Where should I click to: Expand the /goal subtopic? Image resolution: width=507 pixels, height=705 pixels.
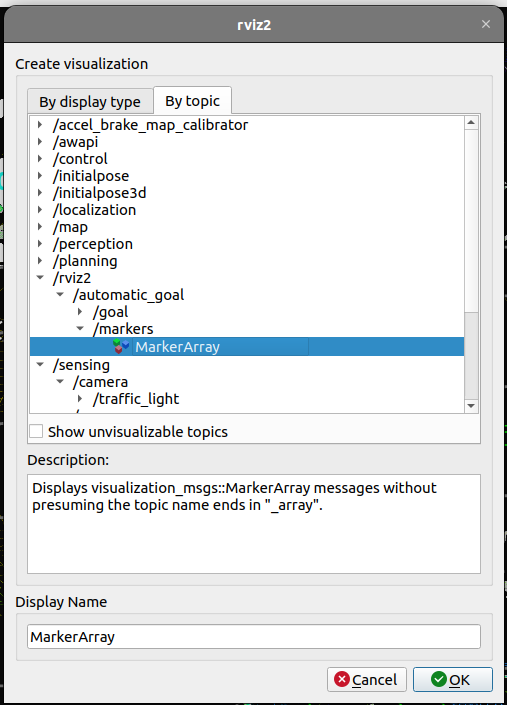(80, 312)
